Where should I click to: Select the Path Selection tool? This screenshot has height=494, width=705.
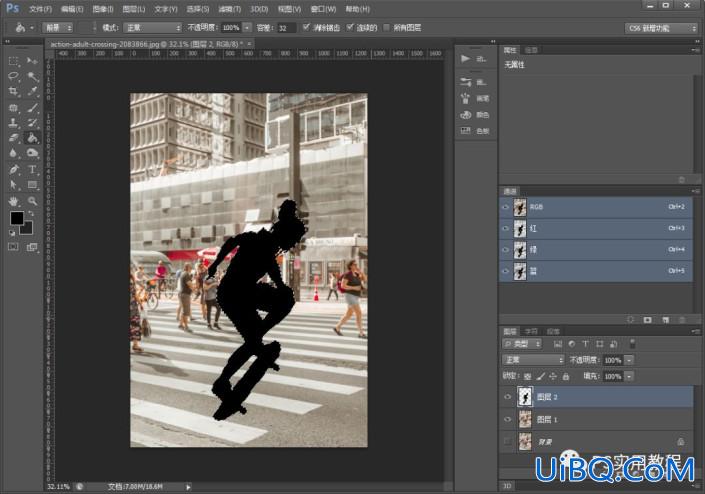click(x=13, y=185)
